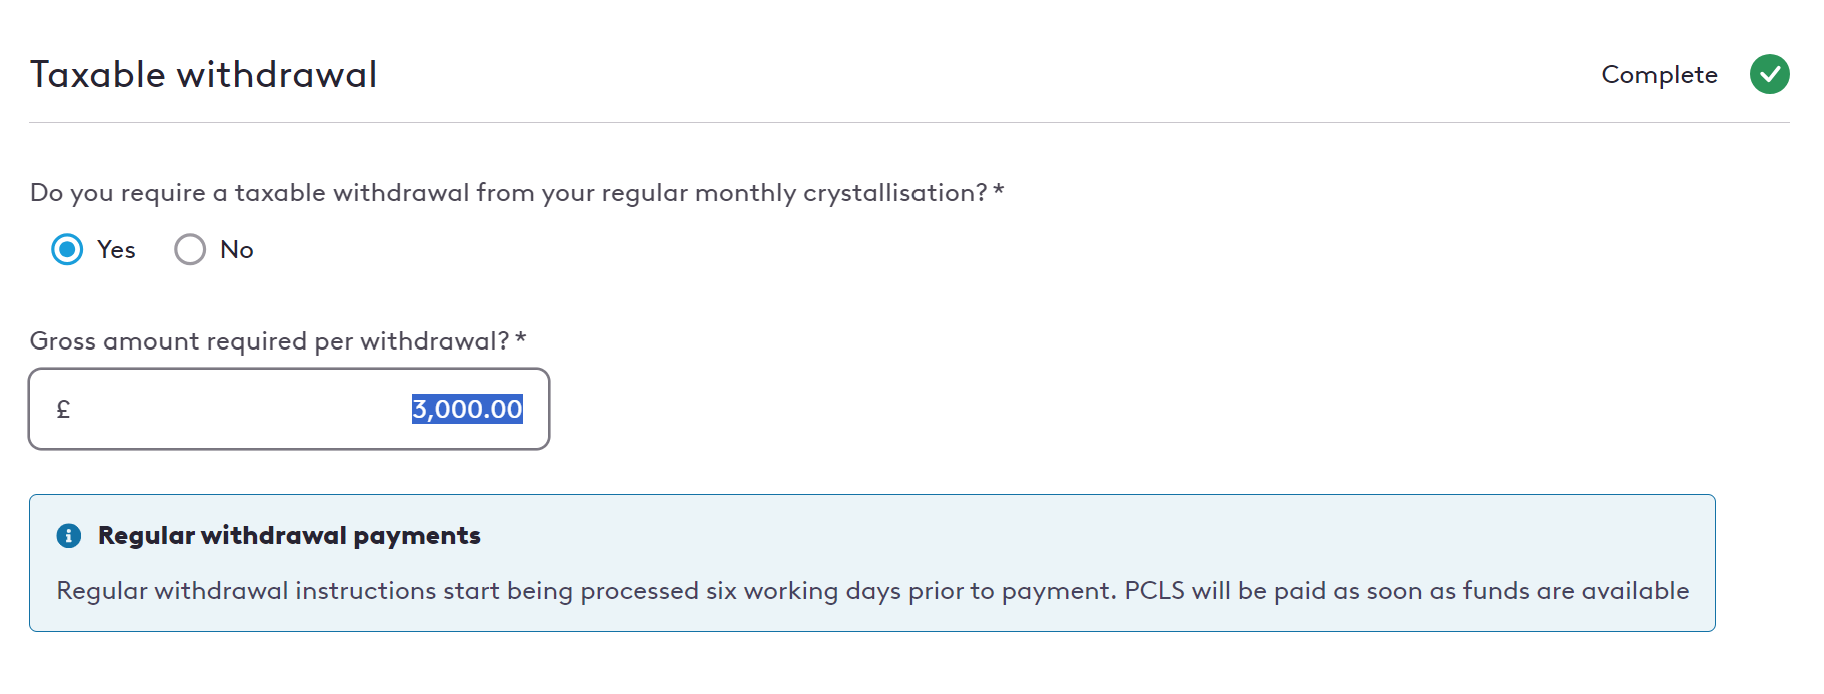Click the asterisk after the crystallisation question
The height and width of the screenshot is (694, 1824).
pyautogui.click(x=999, y=190)
